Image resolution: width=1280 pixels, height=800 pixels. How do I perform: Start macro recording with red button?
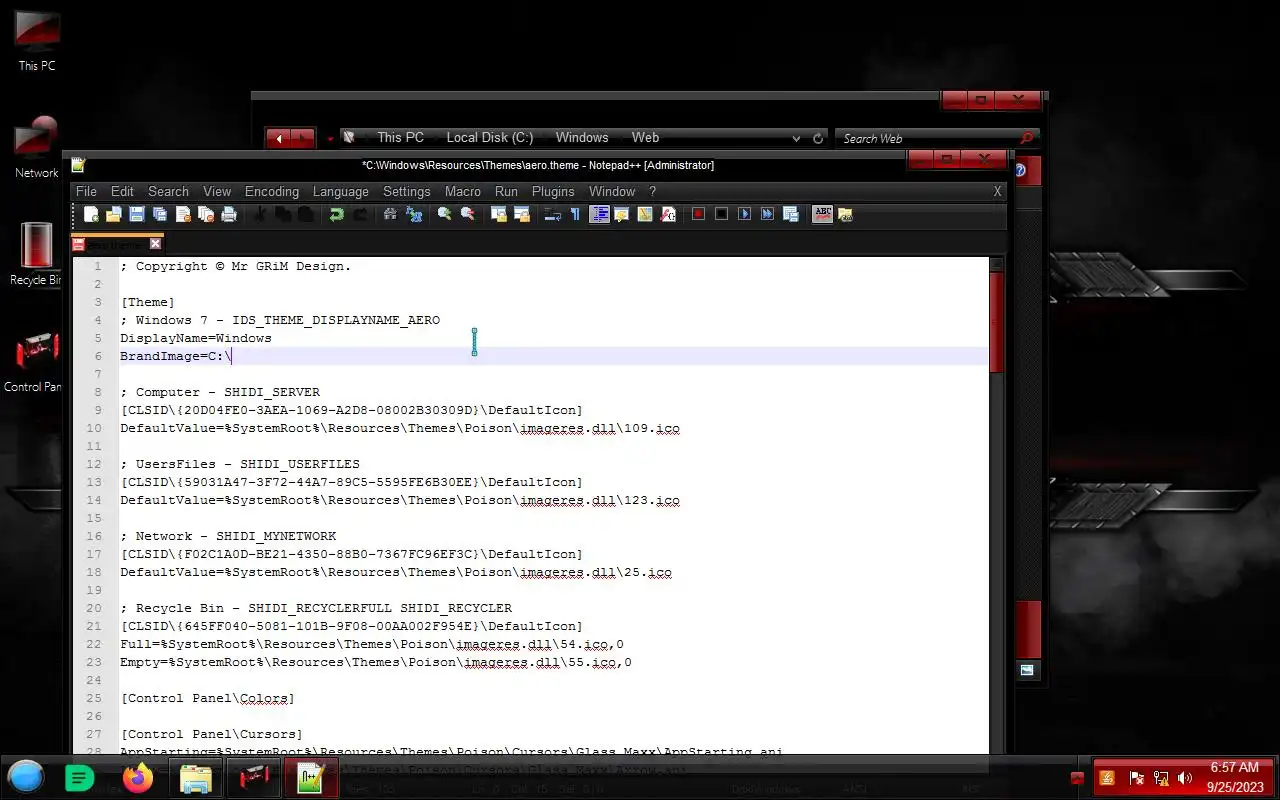699,214
